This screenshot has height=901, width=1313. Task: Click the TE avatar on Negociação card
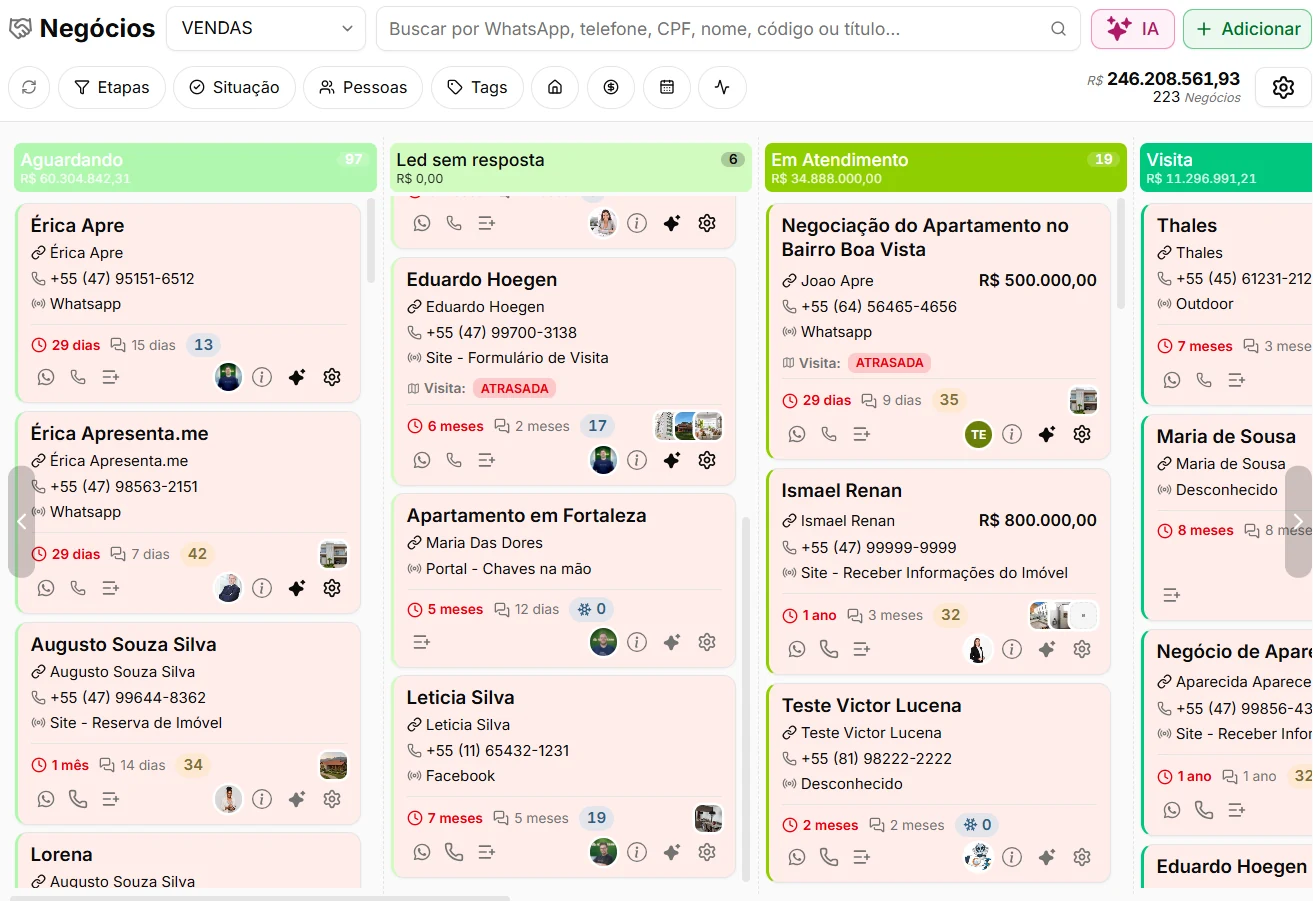(x=978, y=434)
